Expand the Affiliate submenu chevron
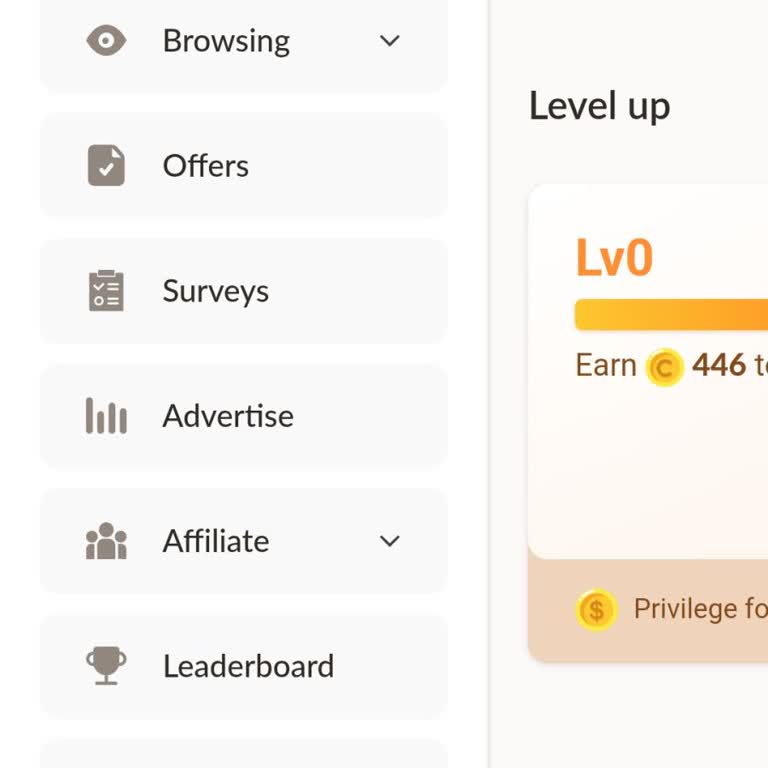Image resolution: width=768 pixels, height=768 pixels. [x=390, y=541]
